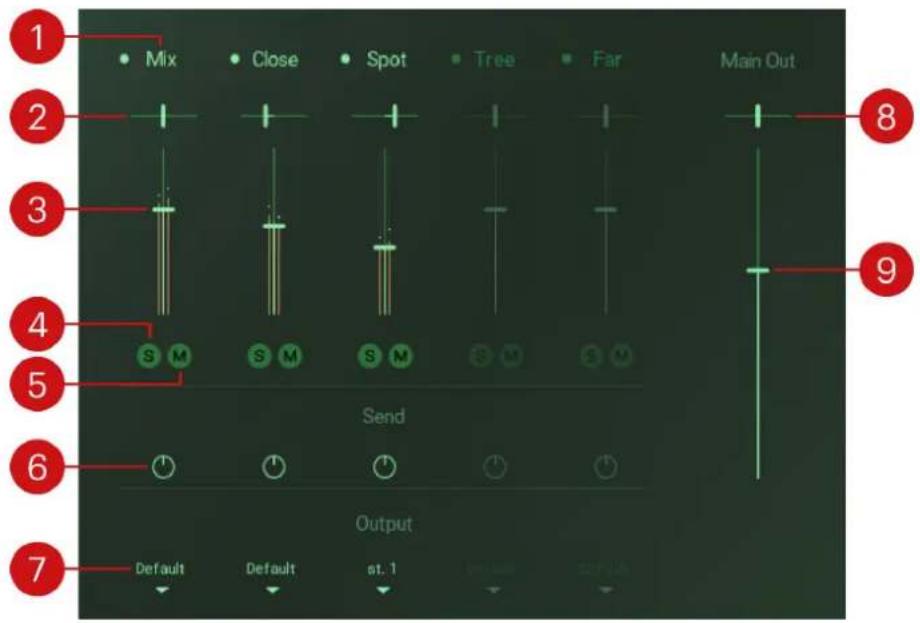The width and height of the screenshot is (920, 623).
Task: Click the Main Out pan slider
Action: (x=757, y=116)
